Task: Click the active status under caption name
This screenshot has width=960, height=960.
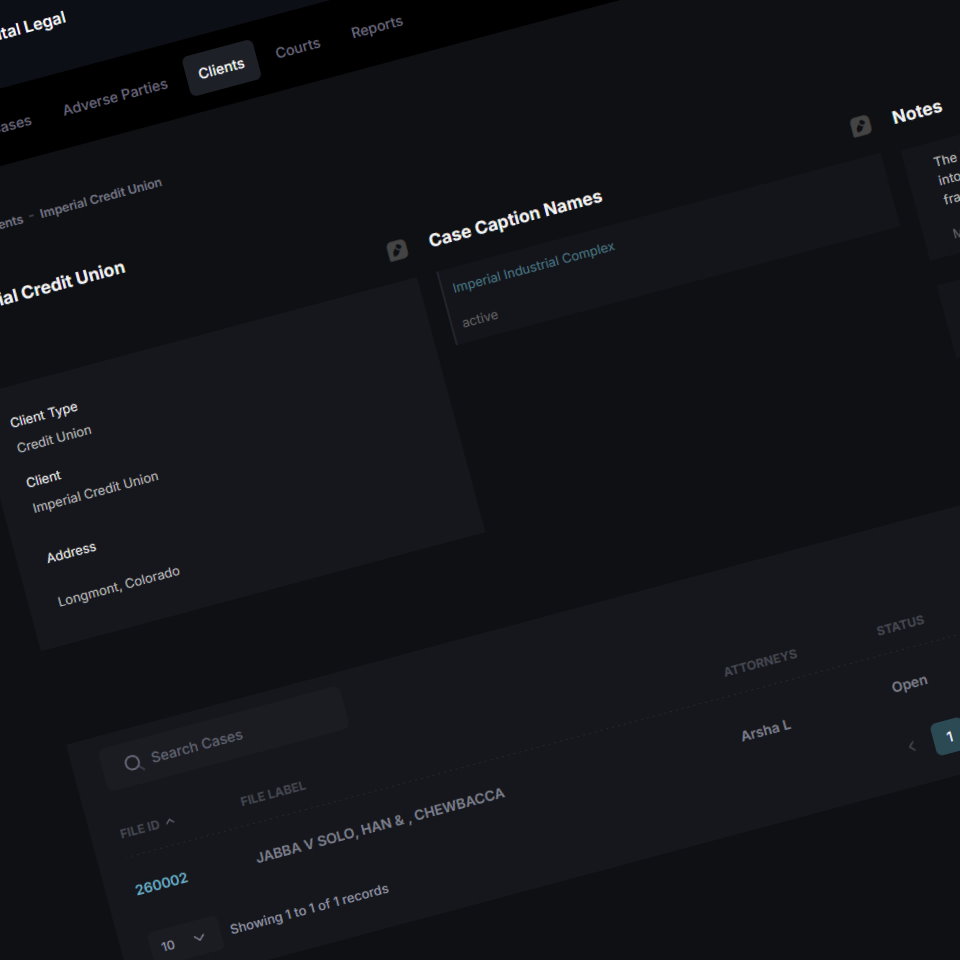Action: coord(480,318)
